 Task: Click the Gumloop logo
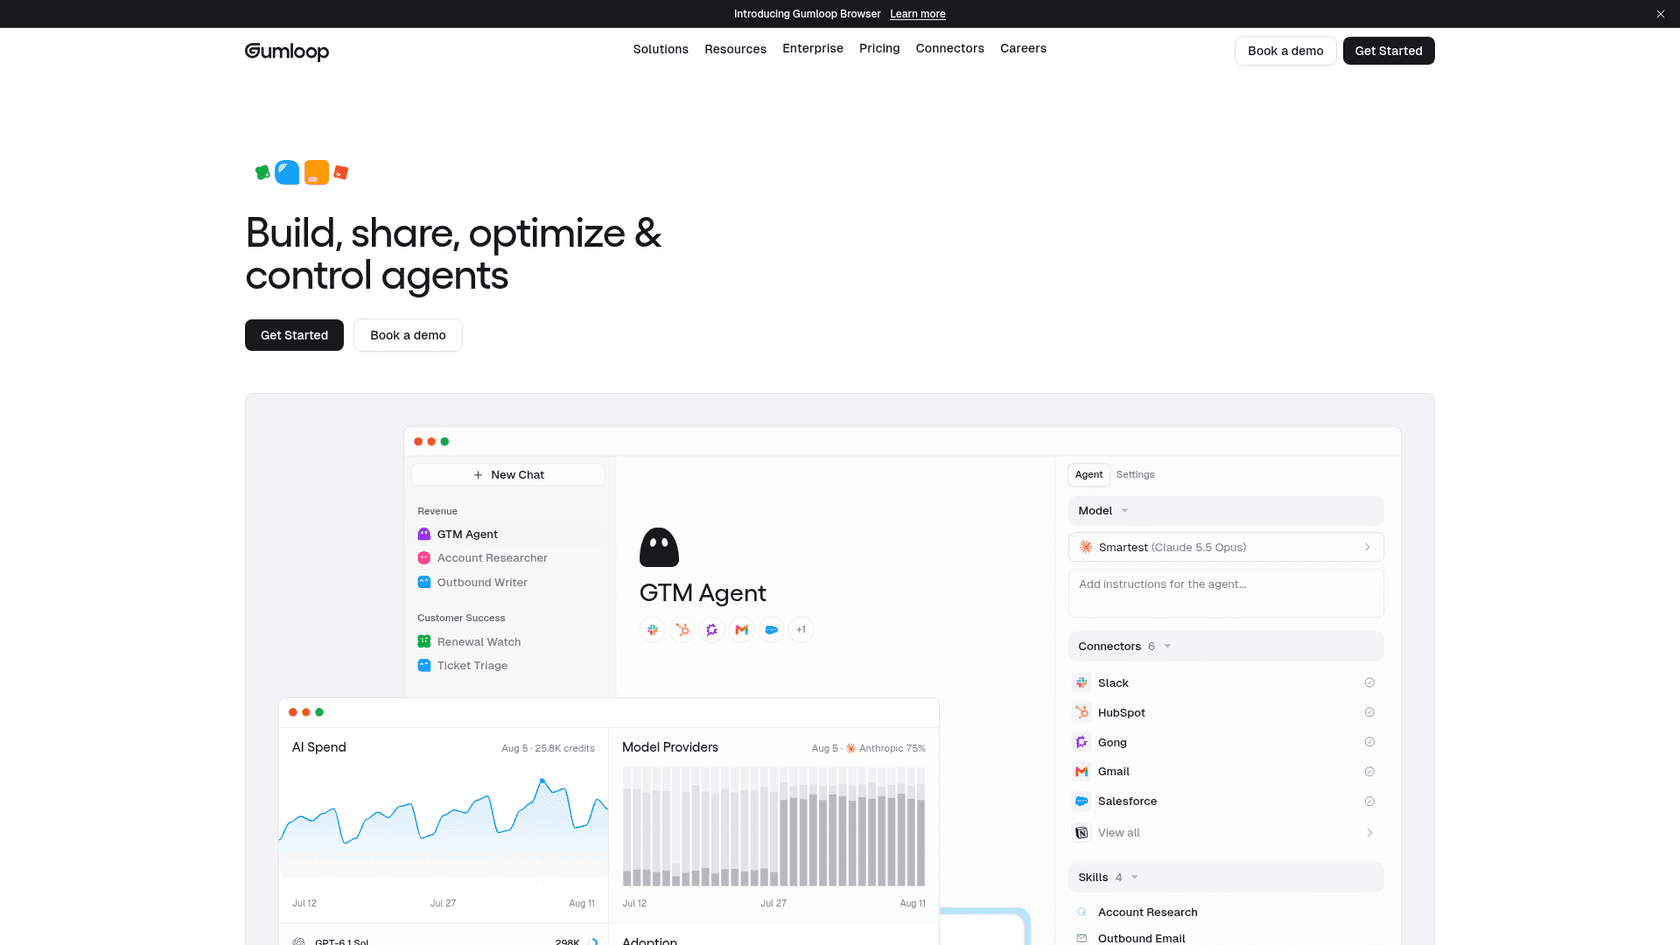tap(287, 51)
